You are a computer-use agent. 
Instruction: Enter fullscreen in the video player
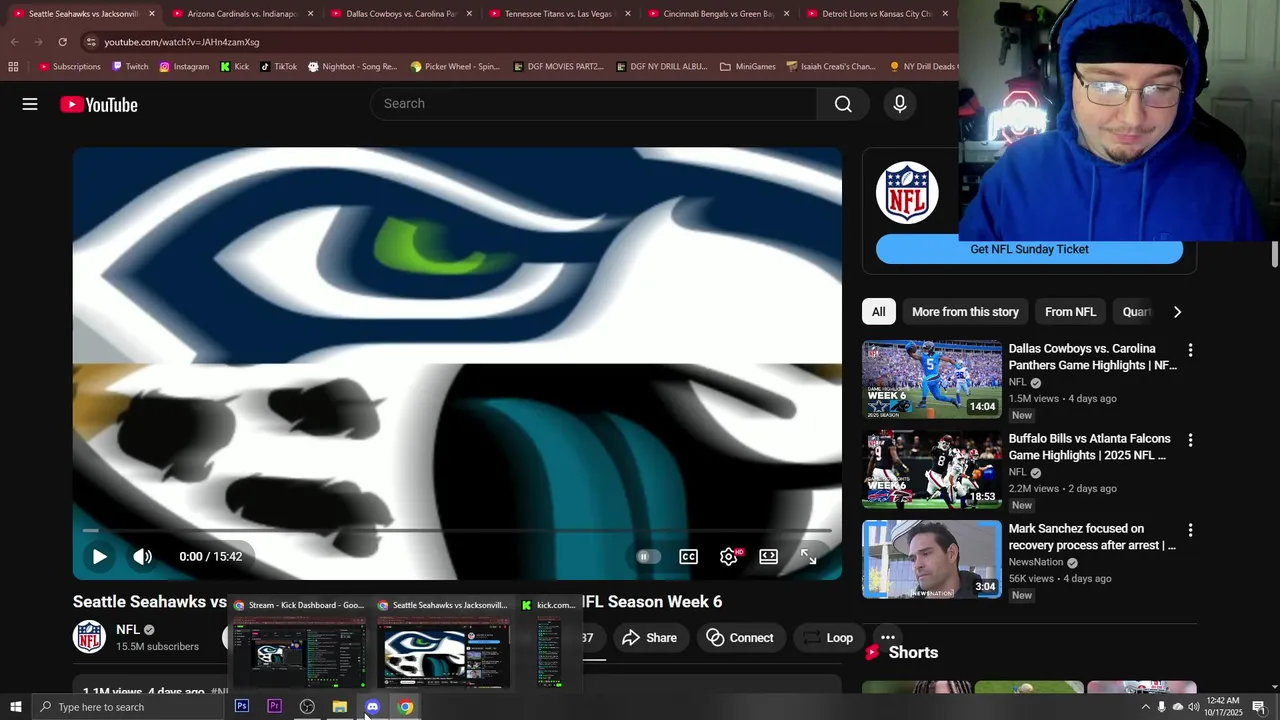coord(808,557)
